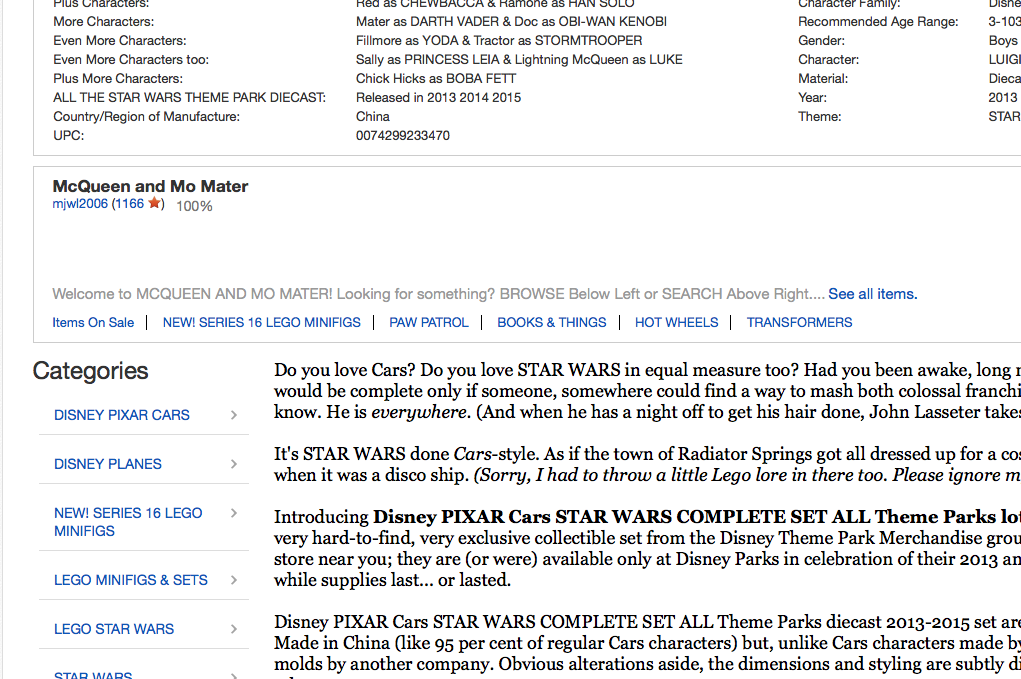Click the McQueen and Mo Mater store title
The height and width of the screenshot is (679, 1021).
click(150, 186)
